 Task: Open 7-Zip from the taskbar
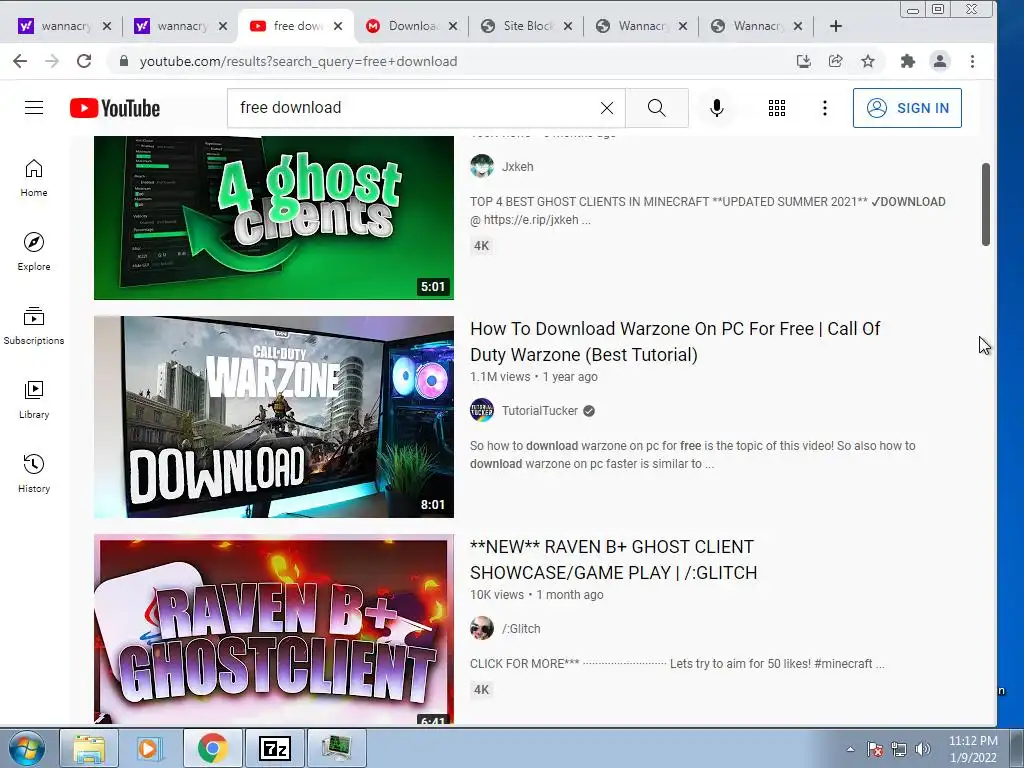(274, 748)
